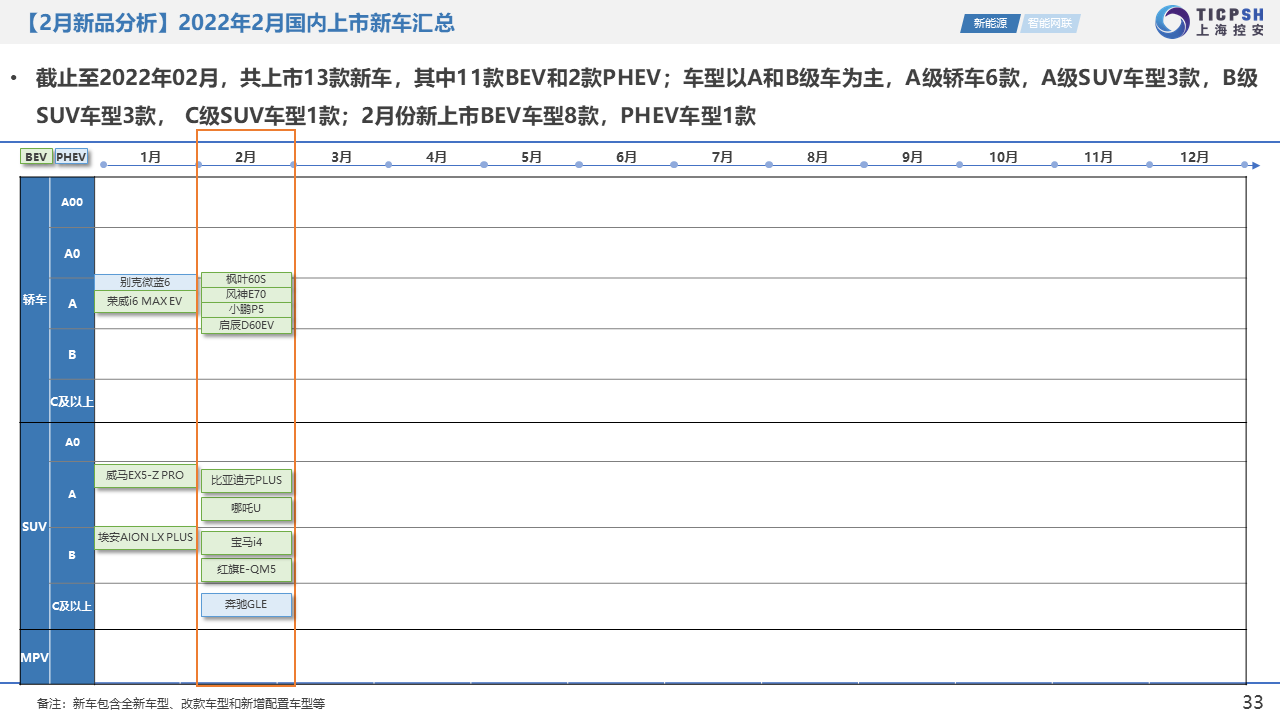Click the 红旗E-QM5 model box
This screenshot has width=1280, height=720.
[x=246, y=569]
